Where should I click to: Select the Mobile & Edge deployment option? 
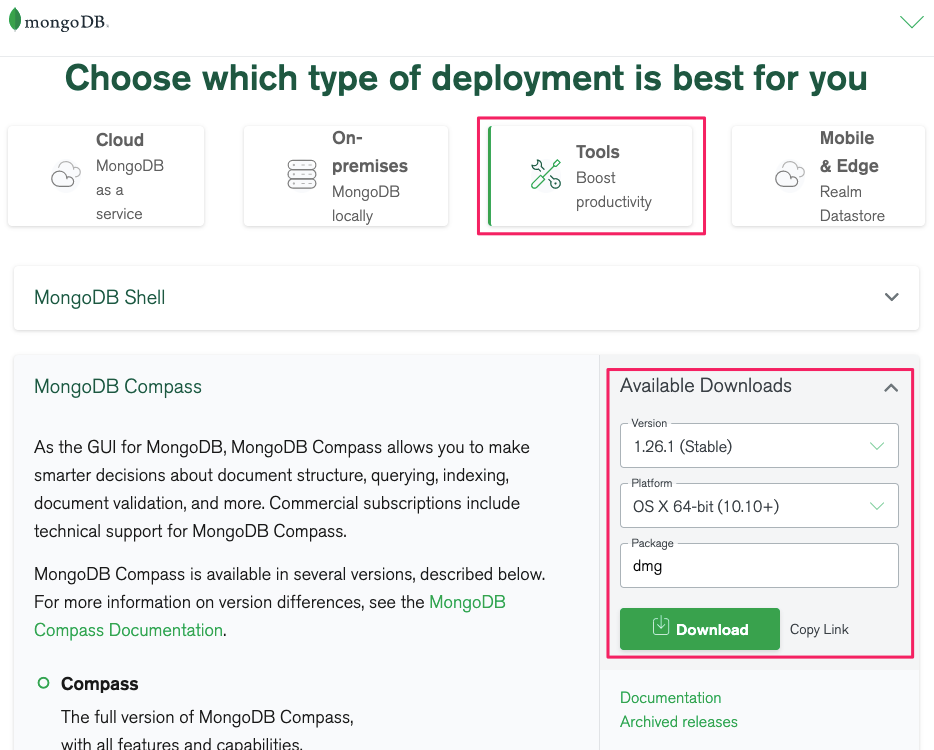(x=828, y=176)
